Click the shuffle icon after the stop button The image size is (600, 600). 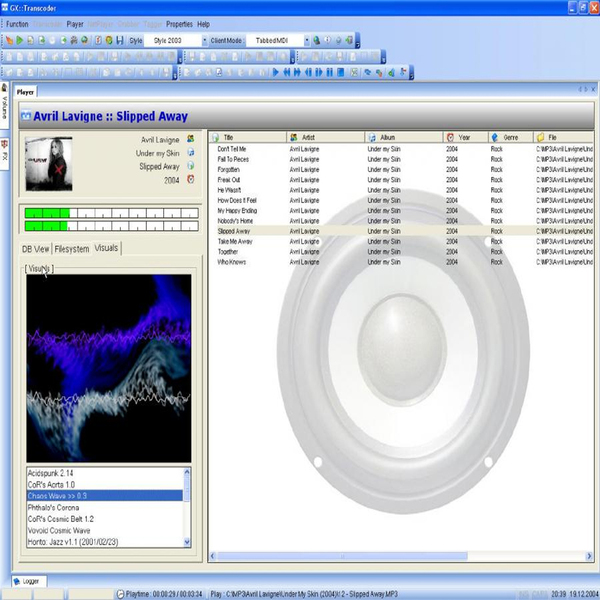[354, 72]
